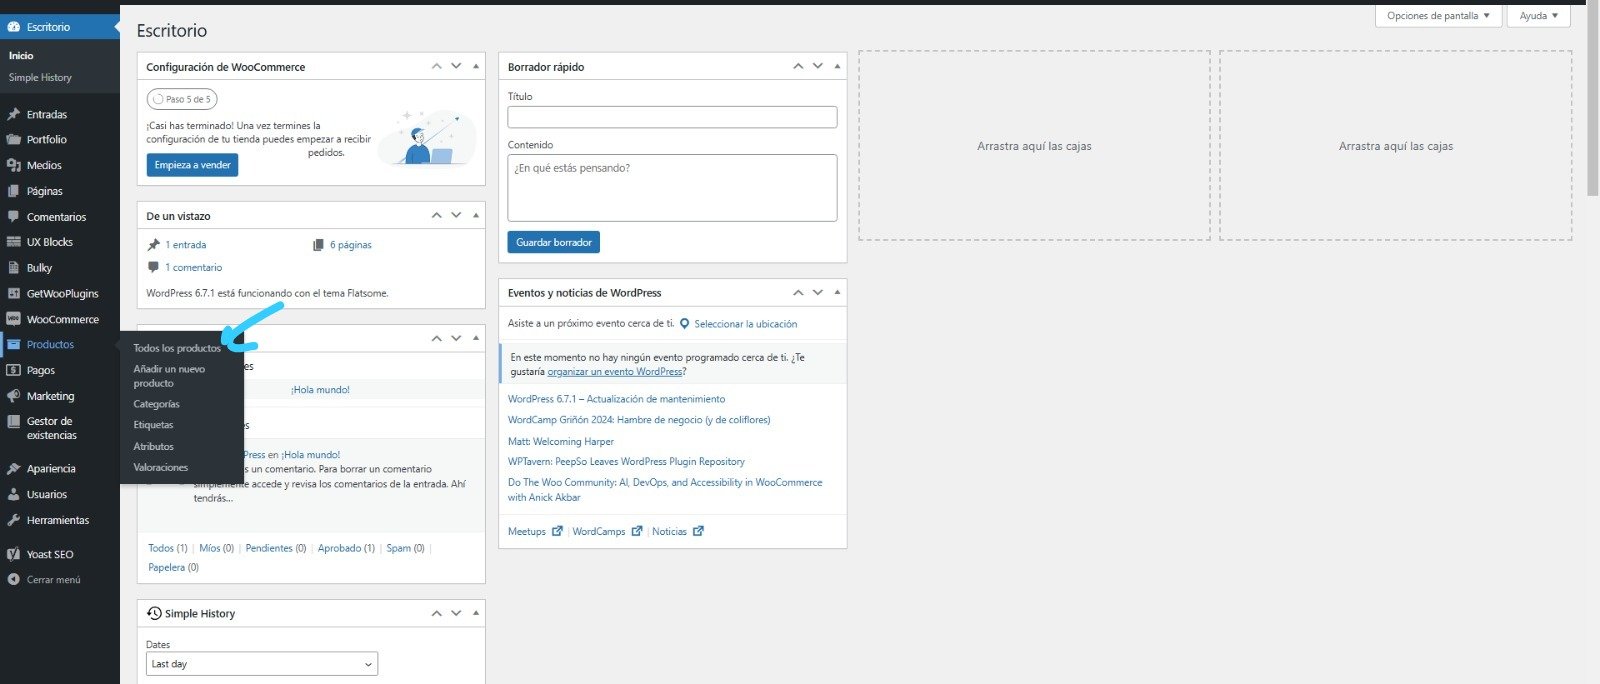
Task: Open Categorías in Productos submenu
Action: pyautogui.click(x=156, y=404)
